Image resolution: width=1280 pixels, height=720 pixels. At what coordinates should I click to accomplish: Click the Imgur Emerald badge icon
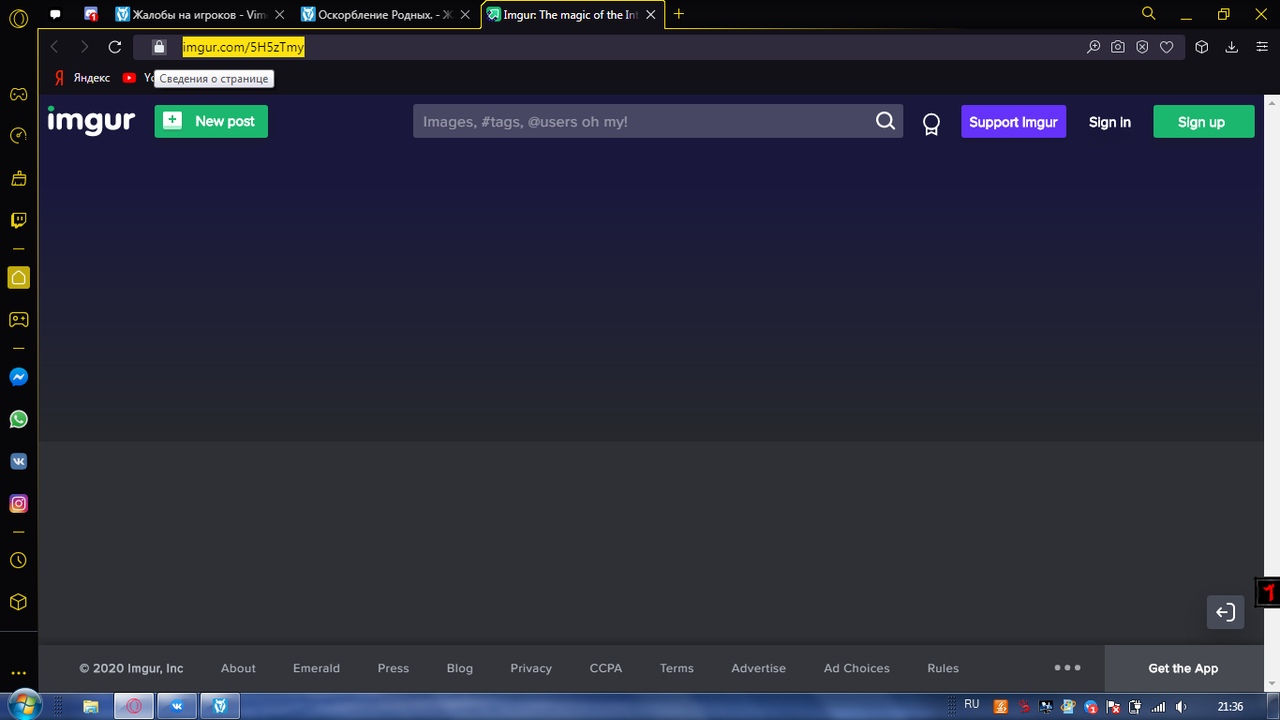click(x=931, y=123)
